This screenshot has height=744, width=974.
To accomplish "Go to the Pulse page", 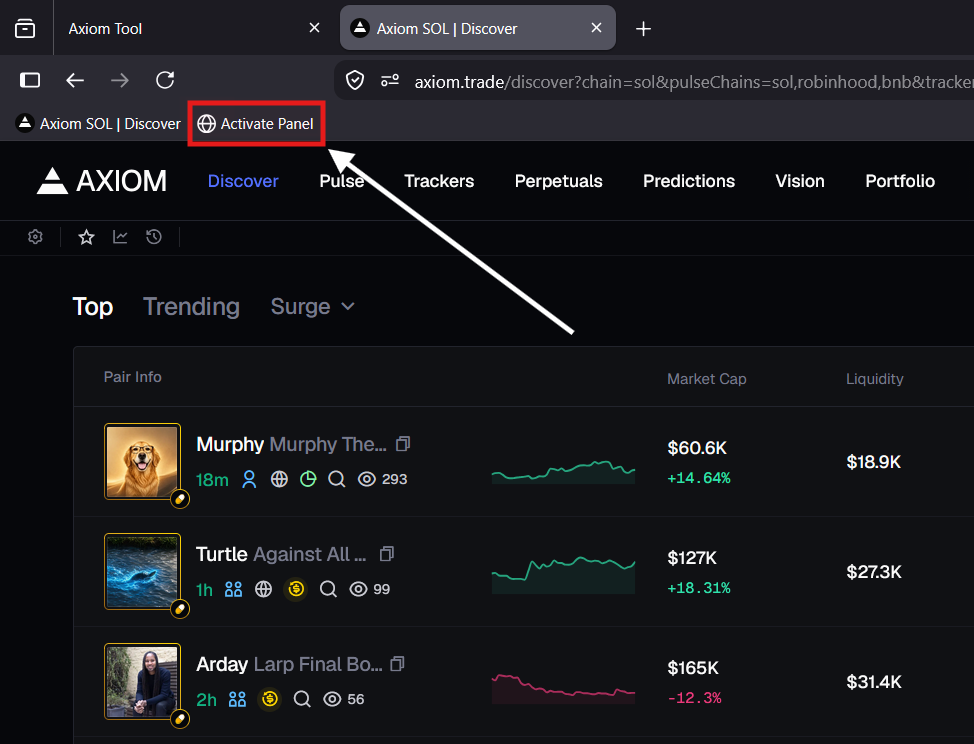I will [342, 181].
